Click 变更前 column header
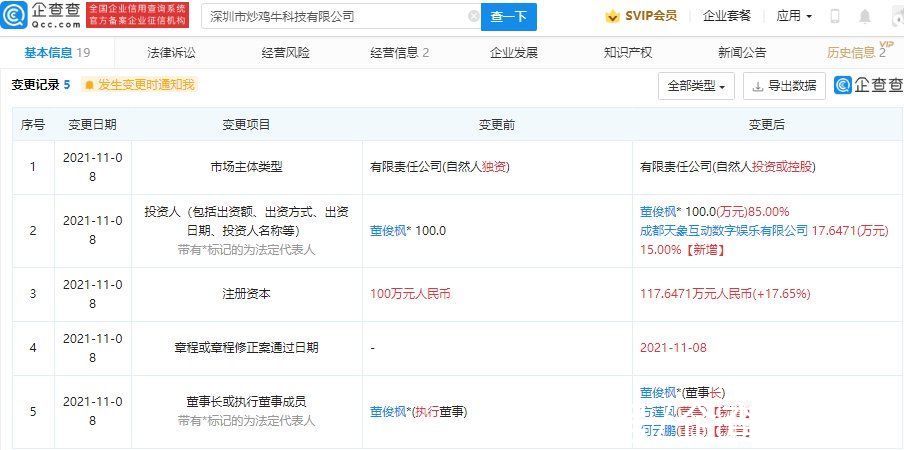Viewport: 904px width, 450px height. 497,125
